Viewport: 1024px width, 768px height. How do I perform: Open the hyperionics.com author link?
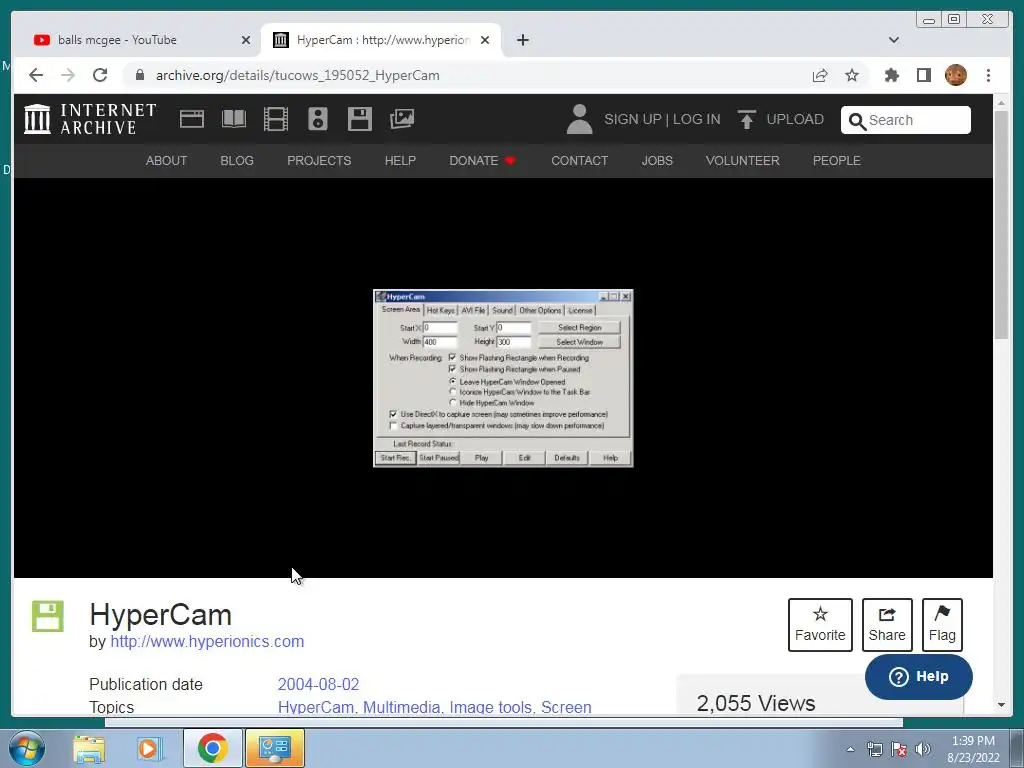(x=207, y=641)
